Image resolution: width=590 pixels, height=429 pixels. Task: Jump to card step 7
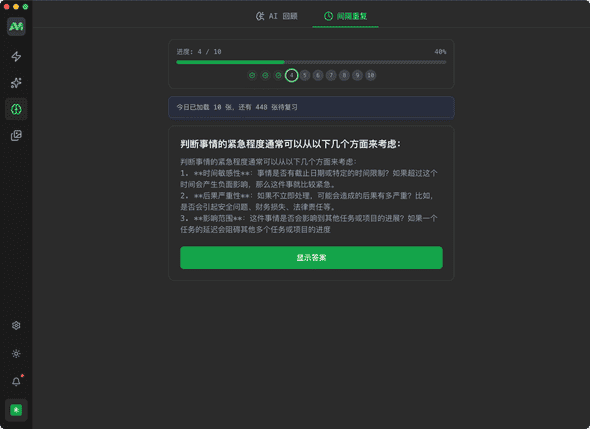331,76
